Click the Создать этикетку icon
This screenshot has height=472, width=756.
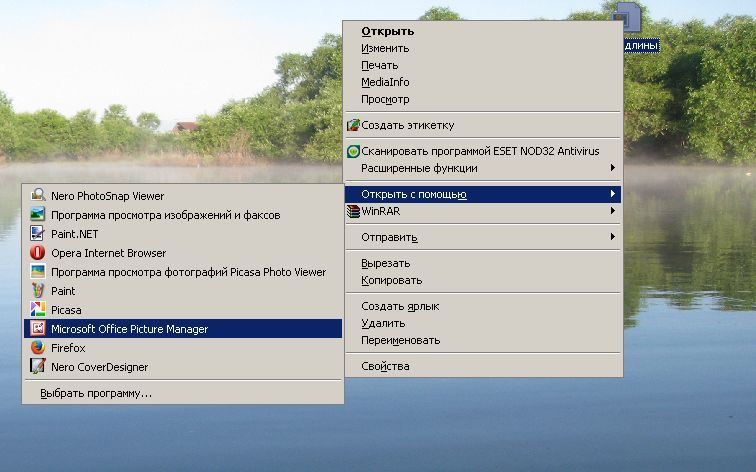[x=353, y=125]
